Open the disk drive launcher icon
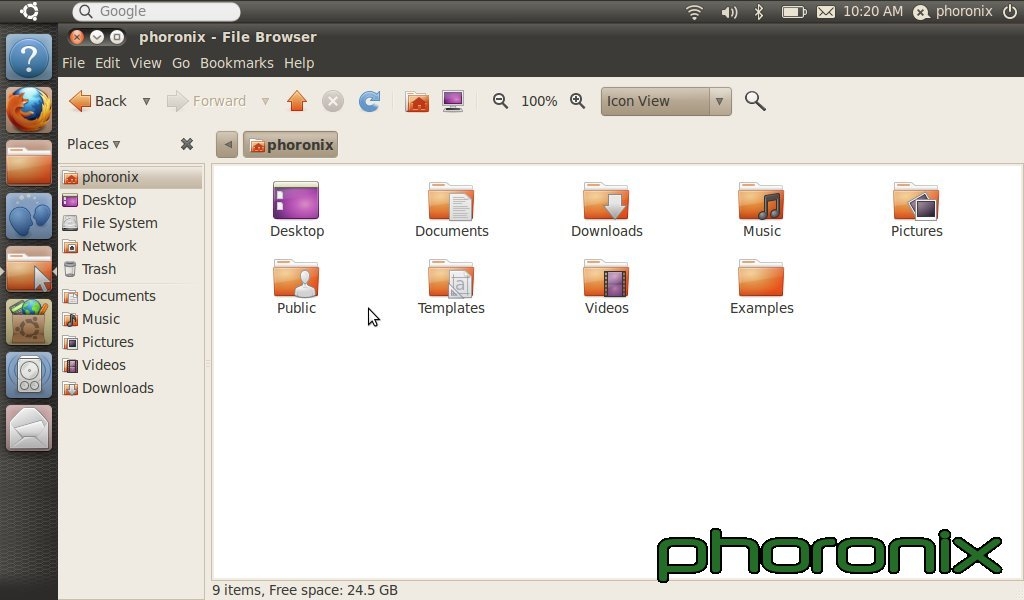The height and width of the screenshot is (600, 1024). click(x=29, y=375)
